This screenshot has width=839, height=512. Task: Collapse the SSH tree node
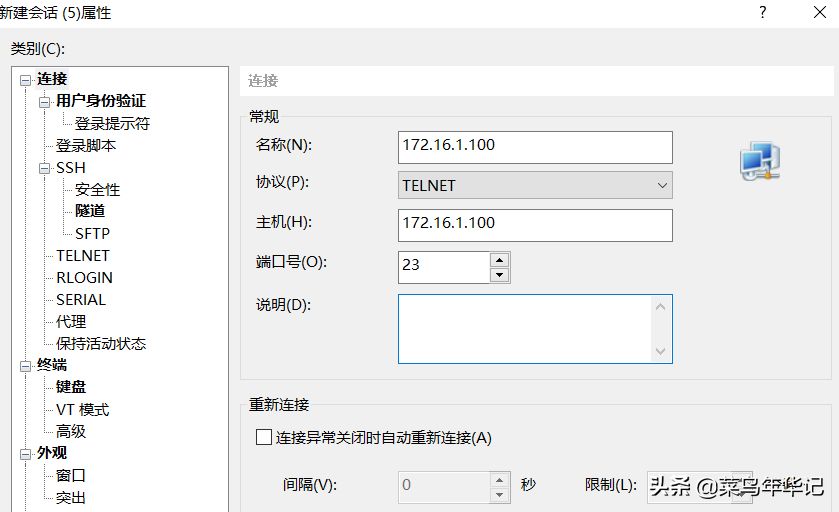(x=44, y=168)
